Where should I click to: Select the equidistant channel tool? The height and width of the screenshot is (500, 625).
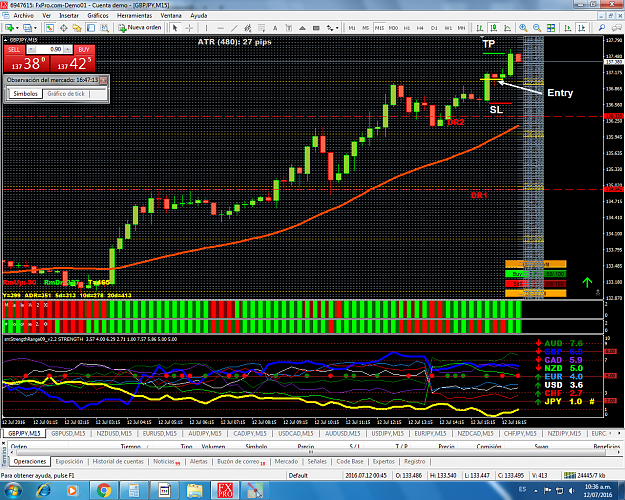pyautogui.click(x=248, y=28)
